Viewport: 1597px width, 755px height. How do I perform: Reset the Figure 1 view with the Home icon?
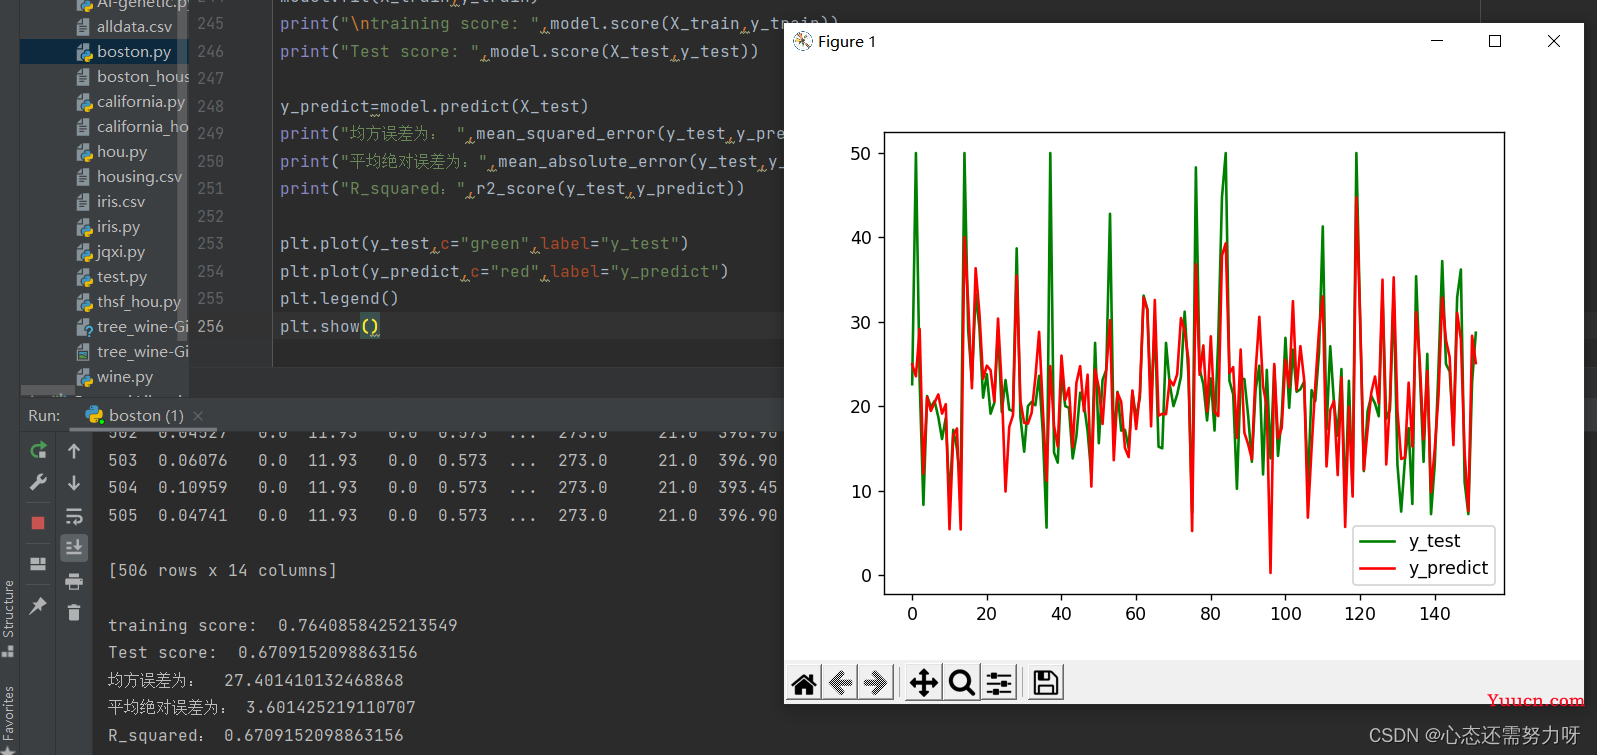click(804, 683)
